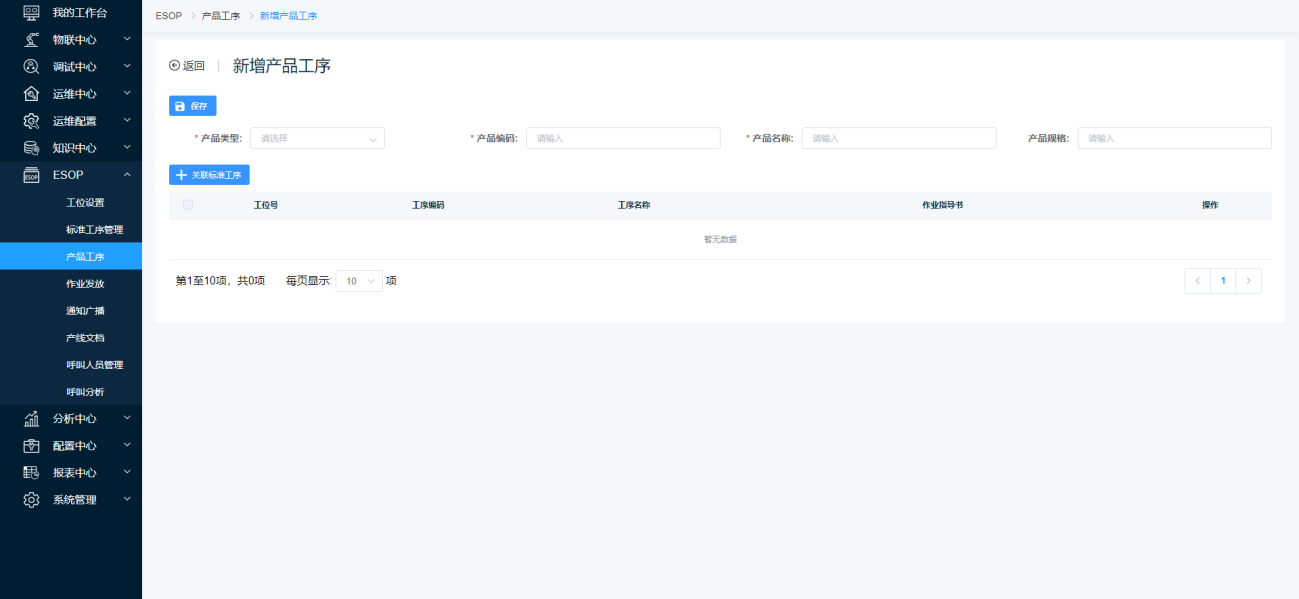Click the 知识中心 book icon

point(31,148)
